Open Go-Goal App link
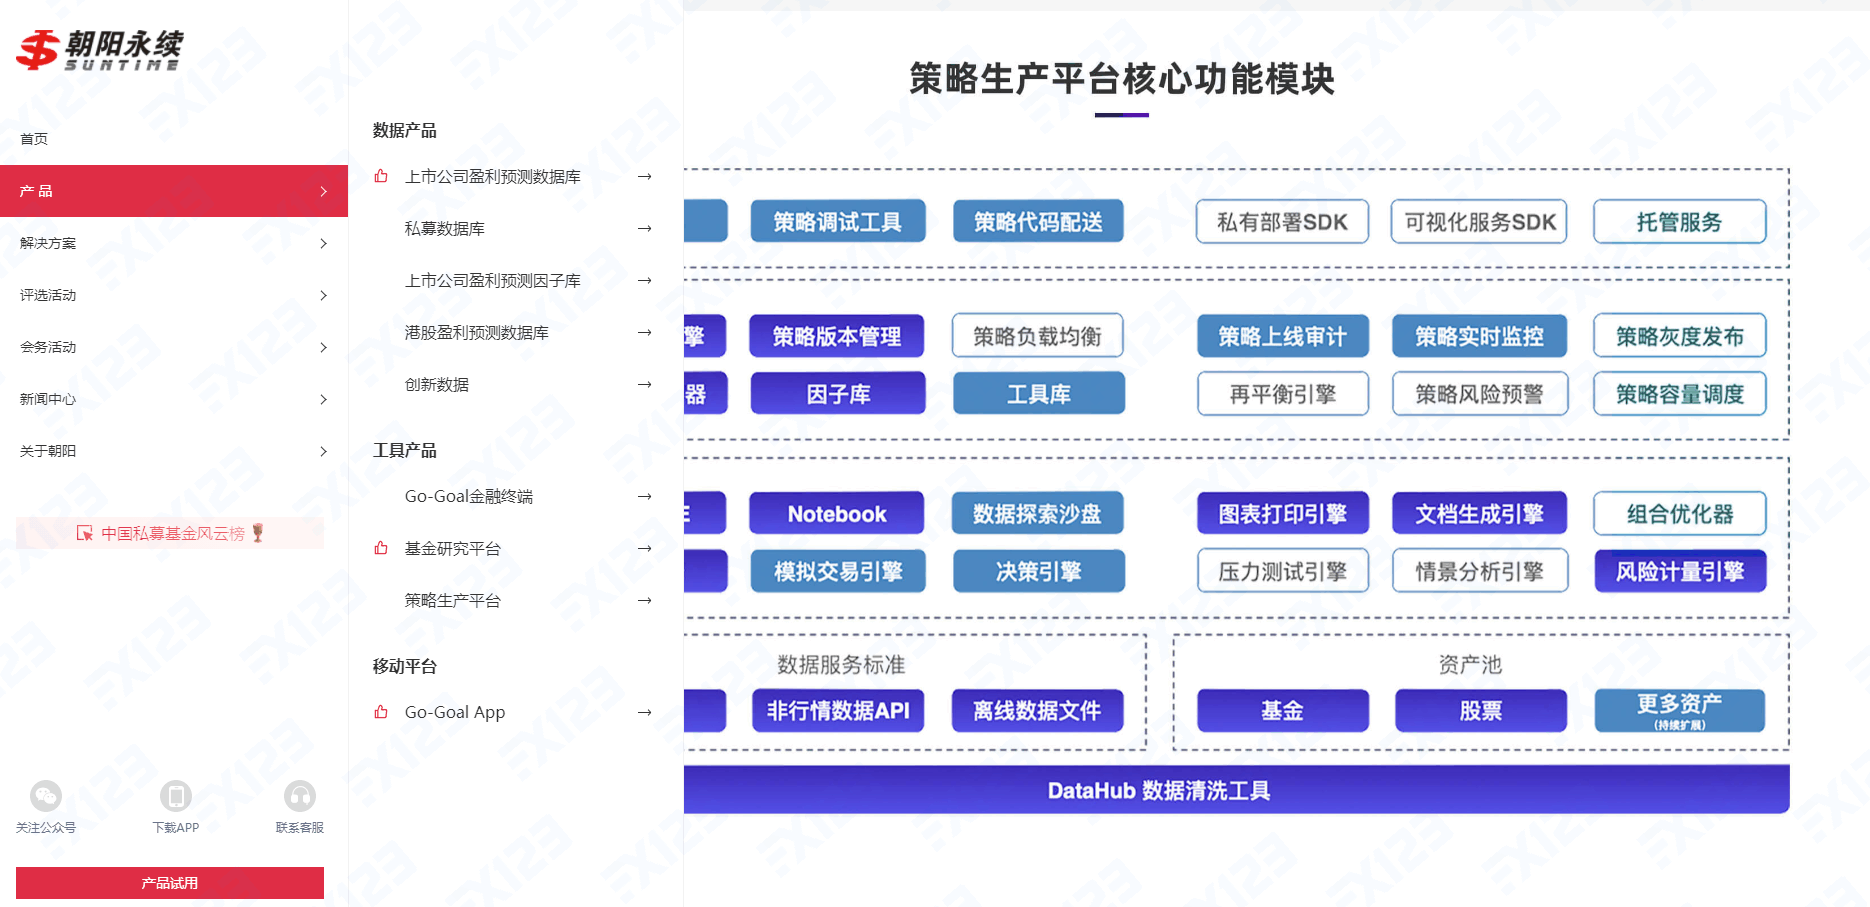1870x907 pixels. pos(455,712)
